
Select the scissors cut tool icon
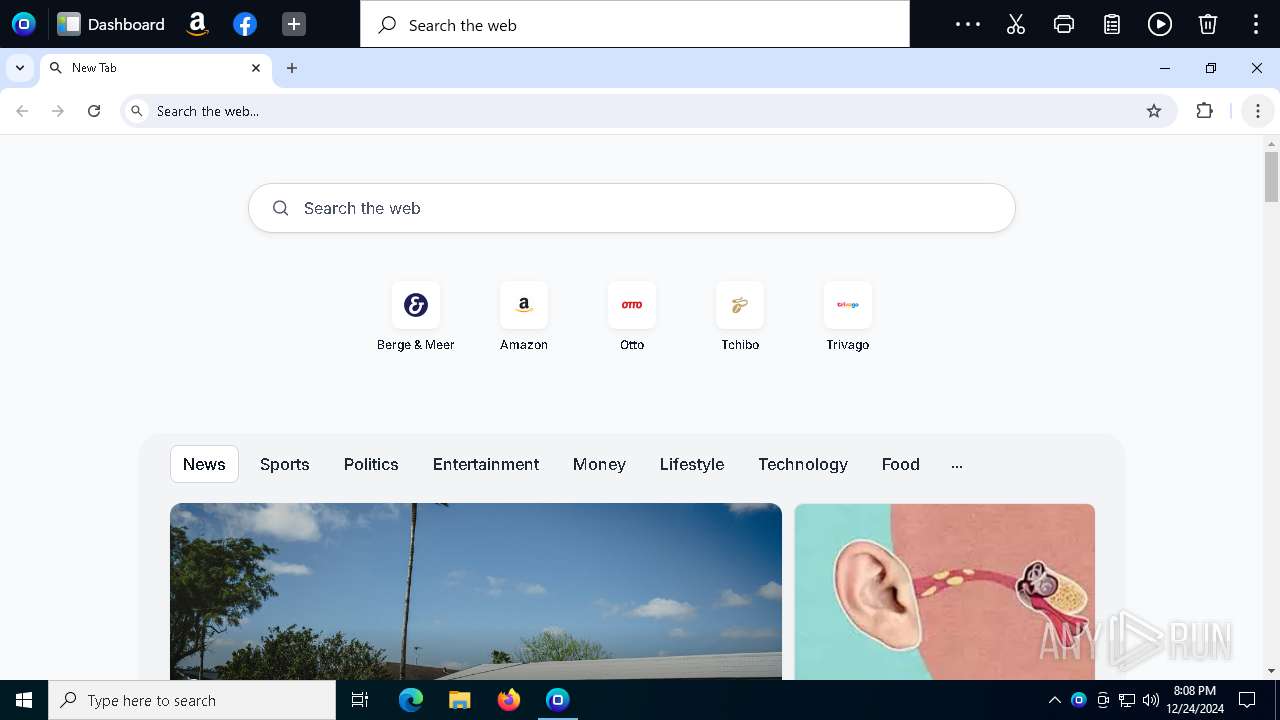point(1016,24)
